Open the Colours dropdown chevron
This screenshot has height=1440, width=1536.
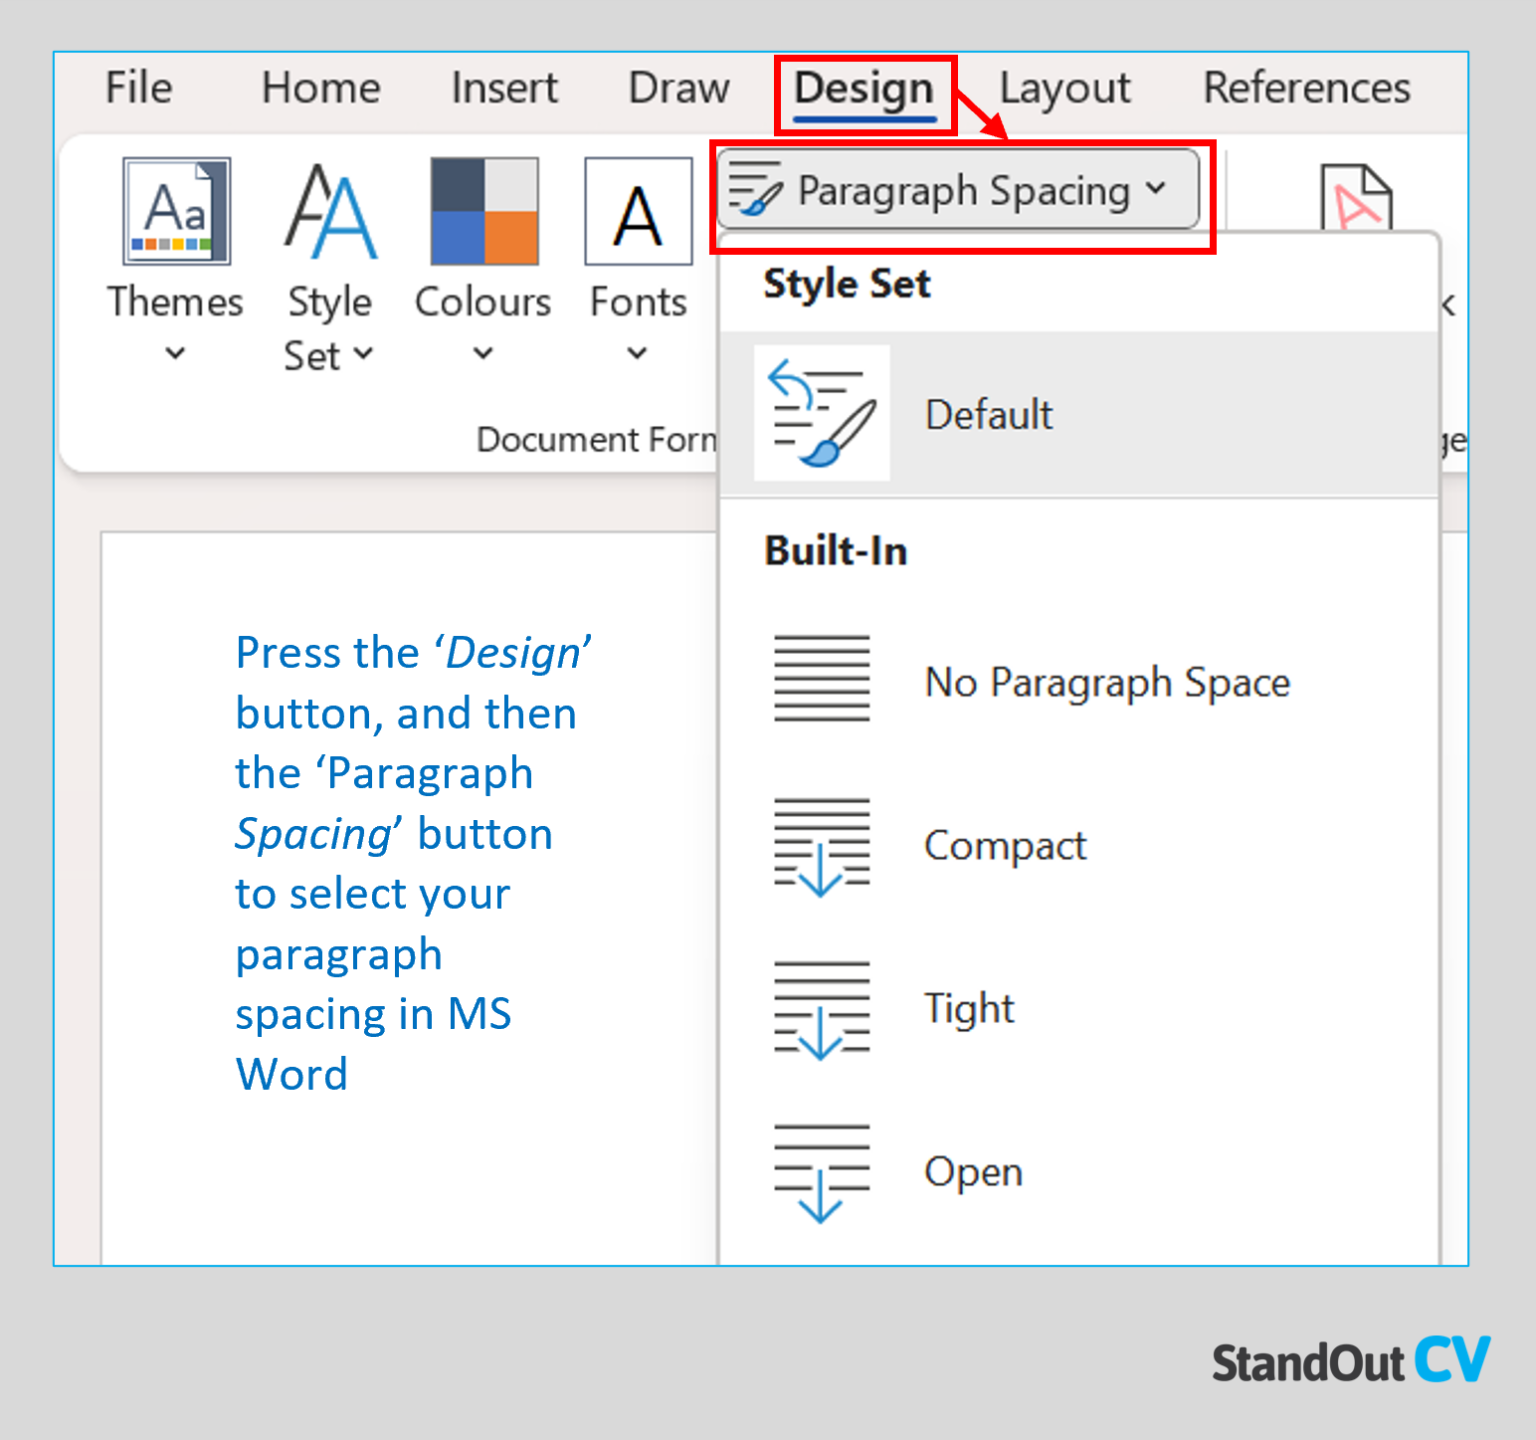point(483,353)
